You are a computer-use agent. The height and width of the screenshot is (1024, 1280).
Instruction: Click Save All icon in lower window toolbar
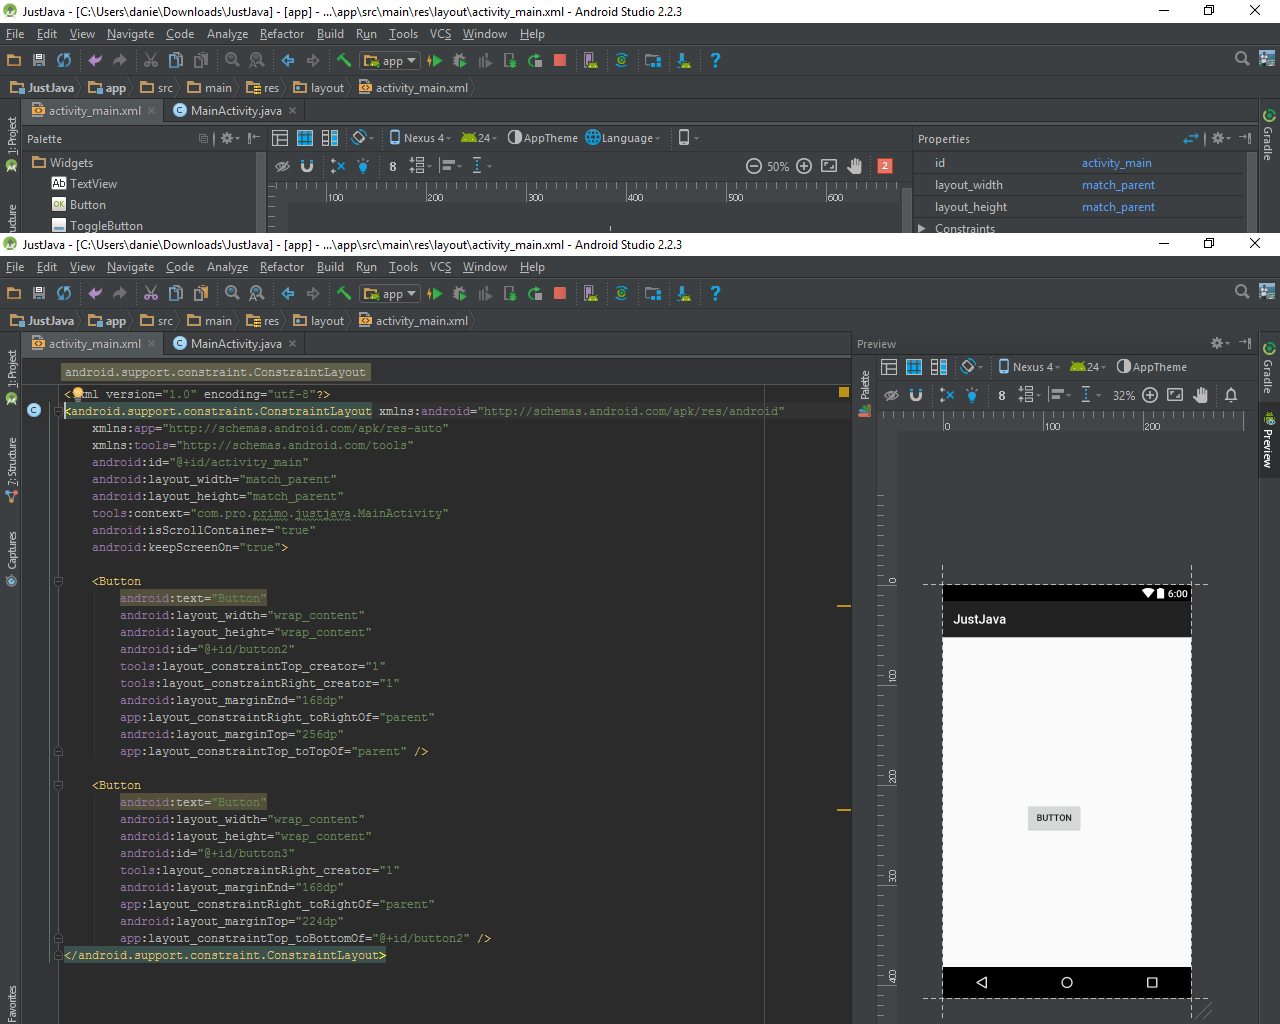(39, 293)
